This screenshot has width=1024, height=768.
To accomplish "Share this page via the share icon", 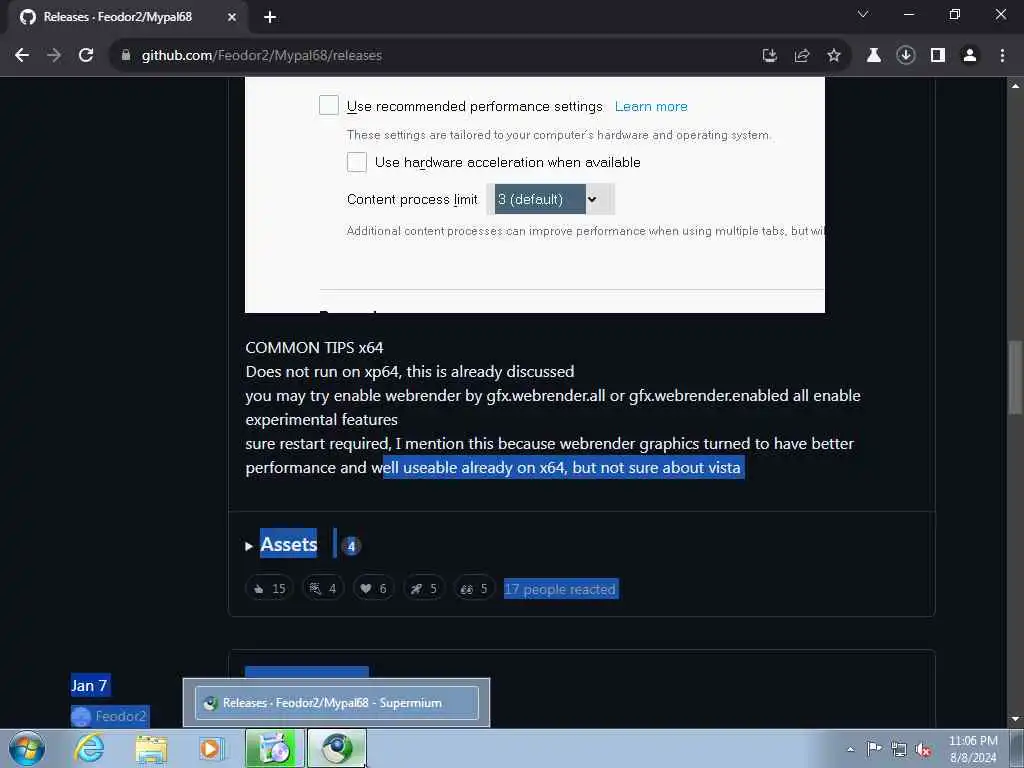I will tap(802, 56).
